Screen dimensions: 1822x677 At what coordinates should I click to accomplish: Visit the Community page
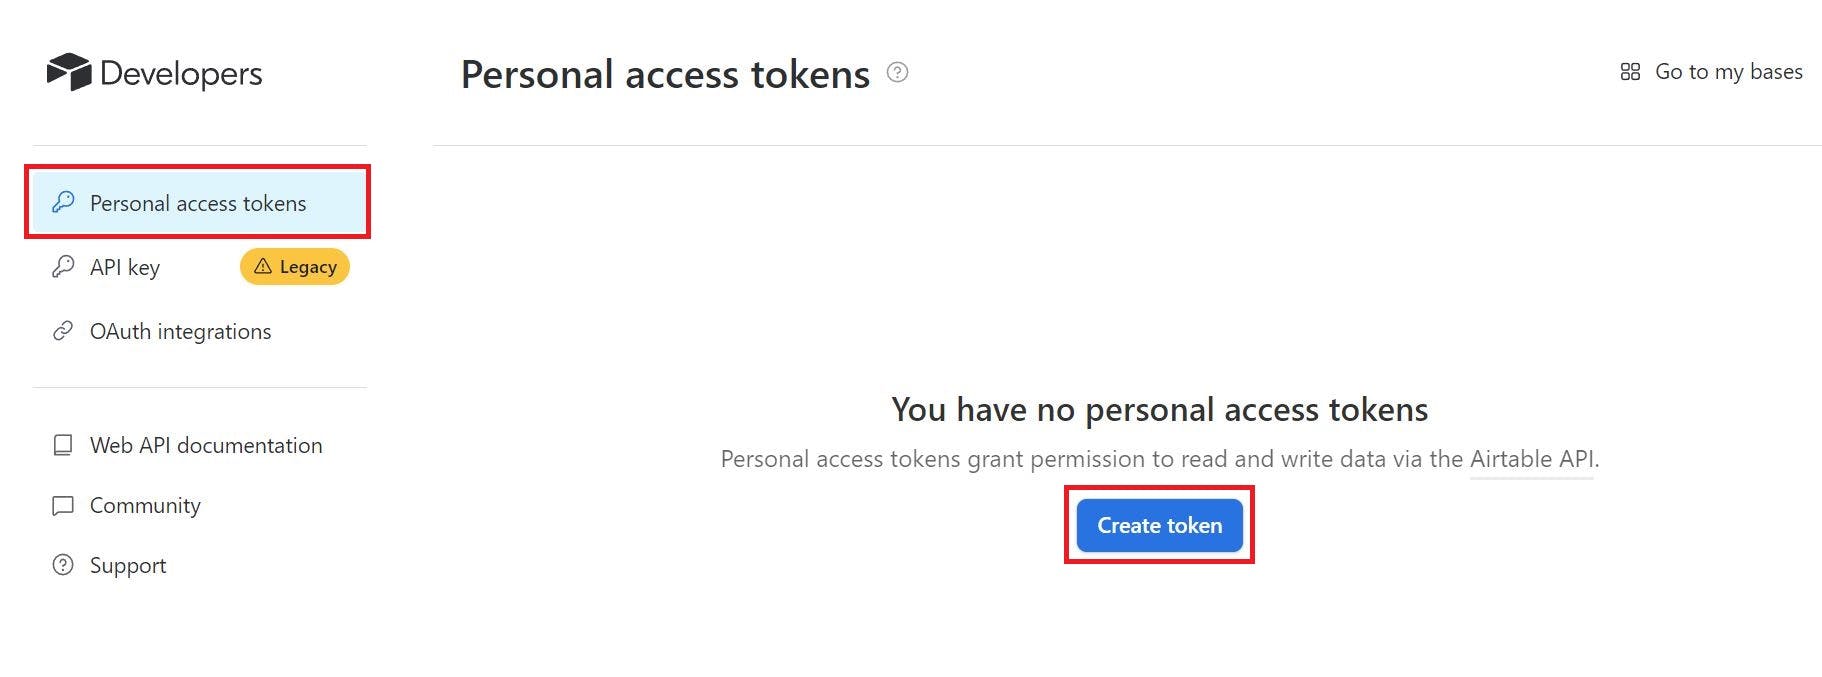144,505
